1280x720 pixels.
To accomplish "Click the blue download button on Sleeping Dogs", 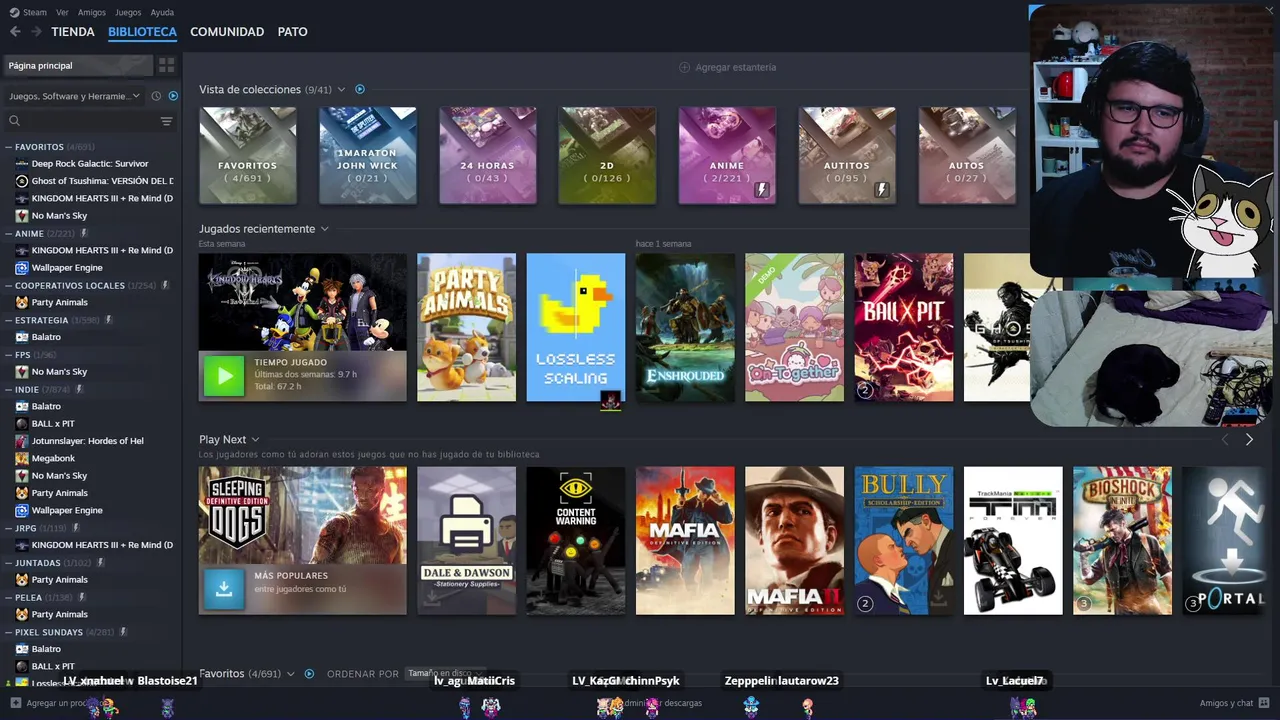I will click(224, 590).
